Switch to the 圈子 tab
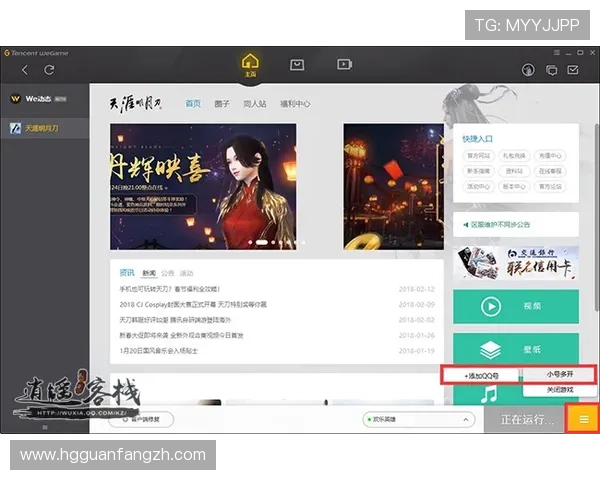The height and width of the screenshot is (480, 600). coord(222,103)
